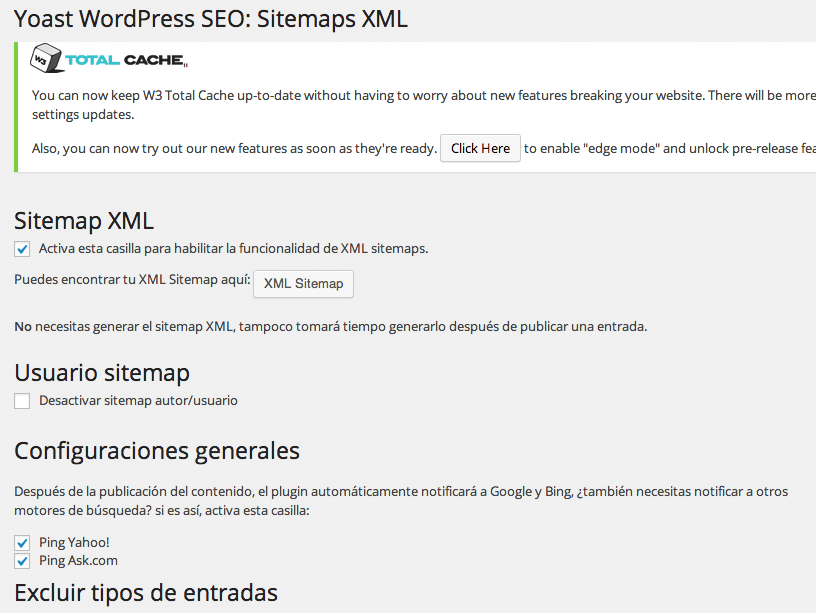
Task: Click the 'Excluir tipos de entradas' heading
Action: tap(146, 593)
